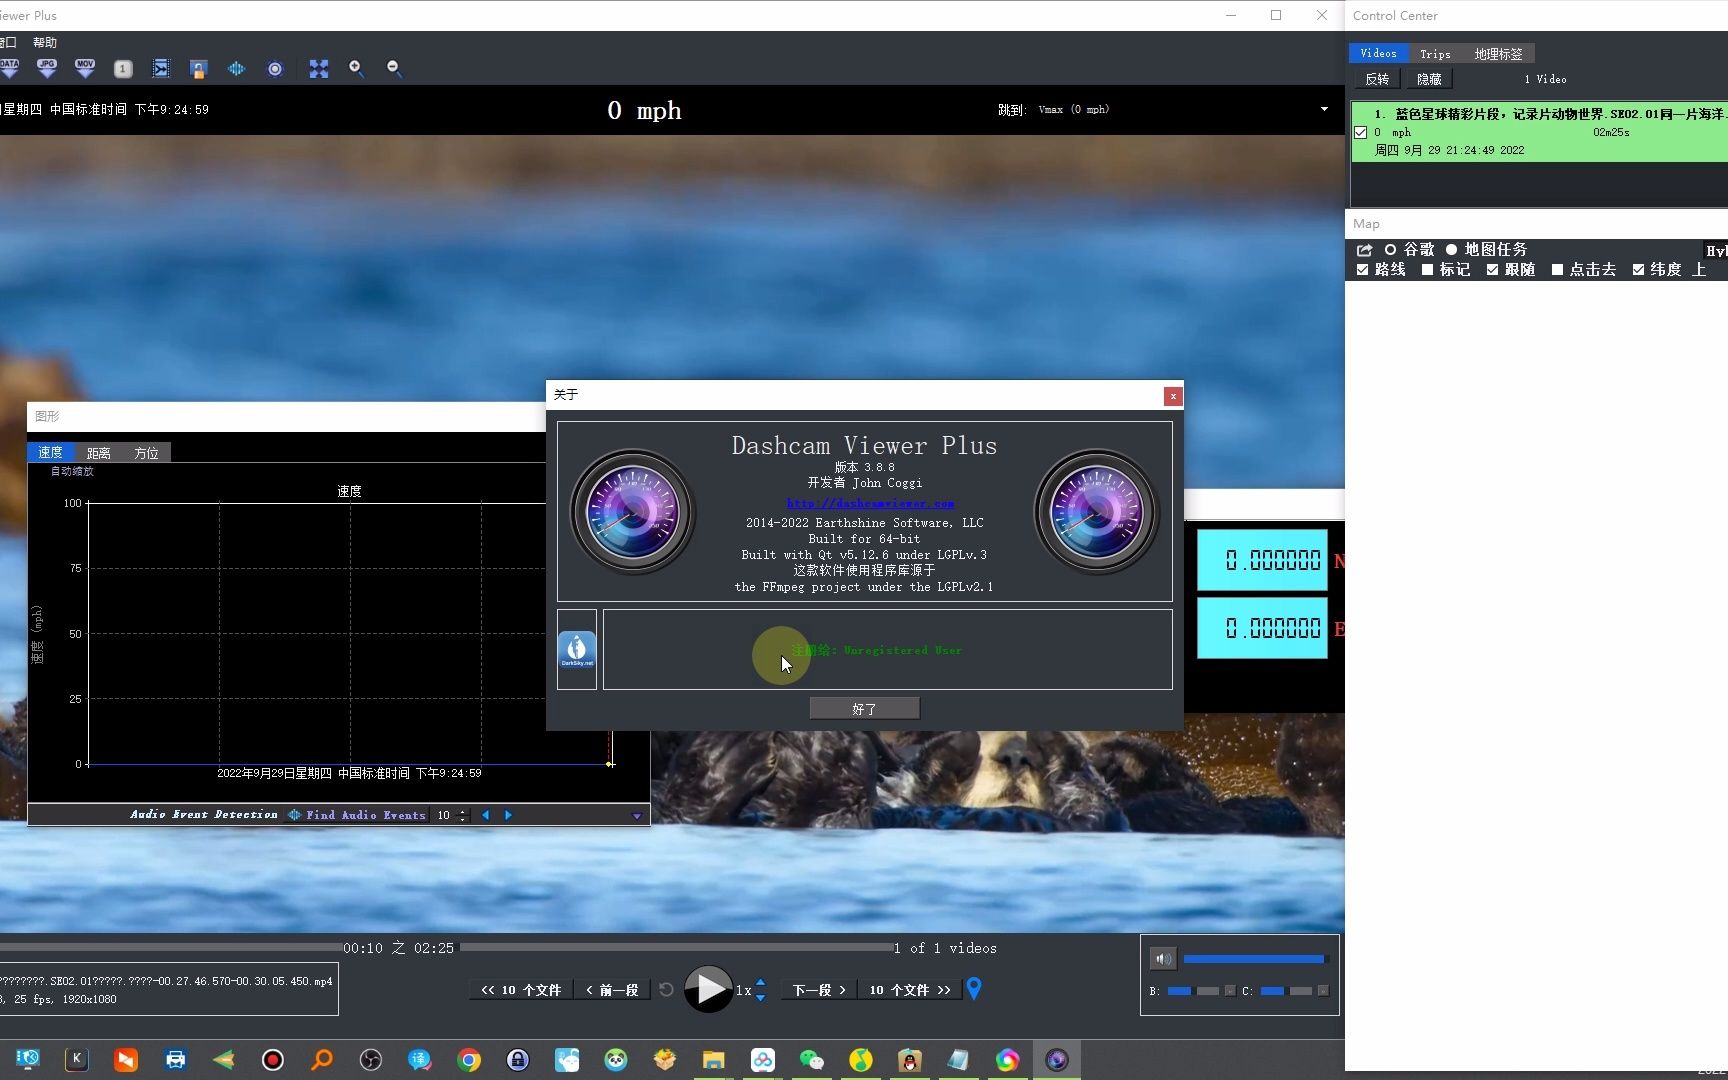Image resolution: width=1728 pixels, height=1080 pixels.
Task: Select the 谷歌 map radio button
Action: 1390,250
